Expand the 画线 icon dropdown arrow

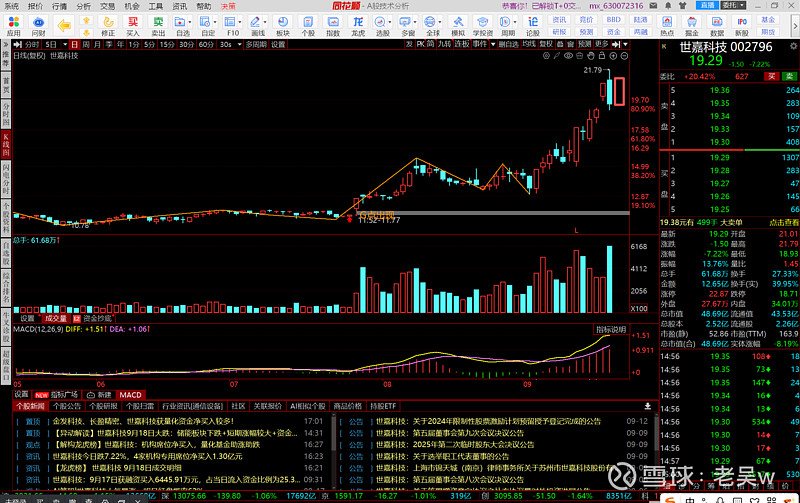[265, 22]
